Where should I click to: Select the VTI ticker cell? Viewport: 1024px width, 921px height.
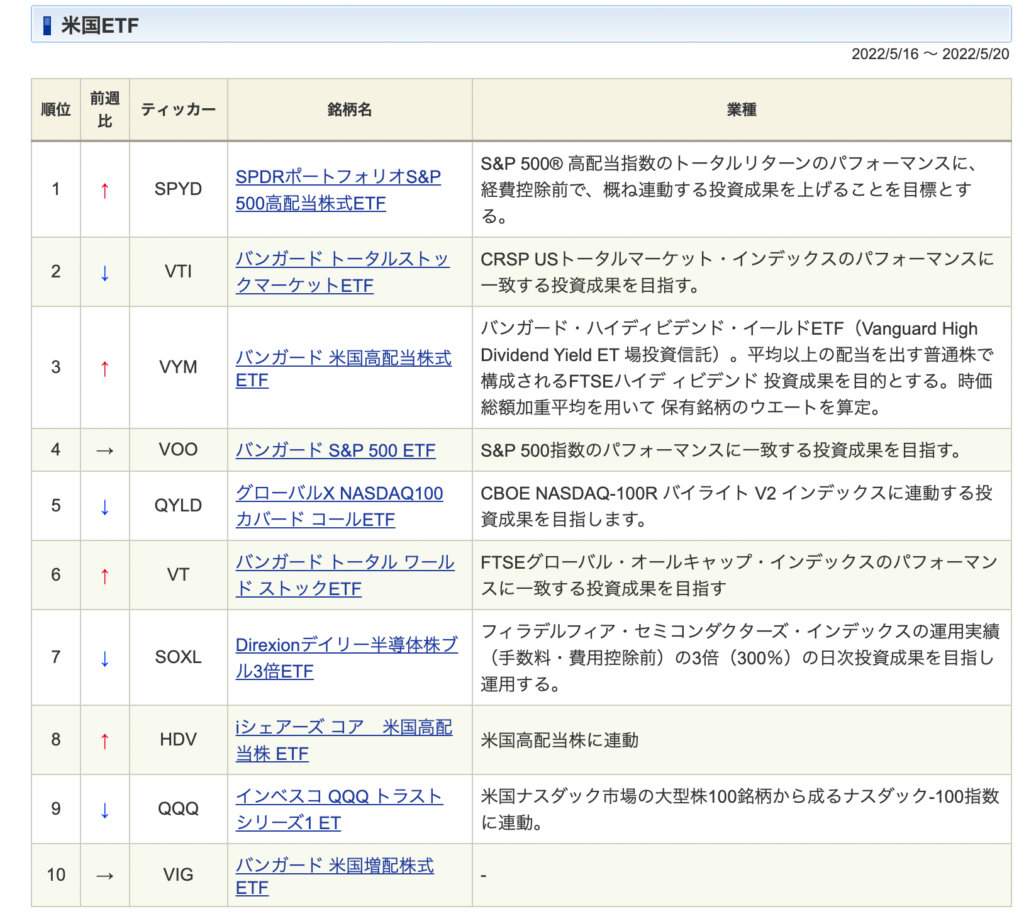(x=178, y=271)
